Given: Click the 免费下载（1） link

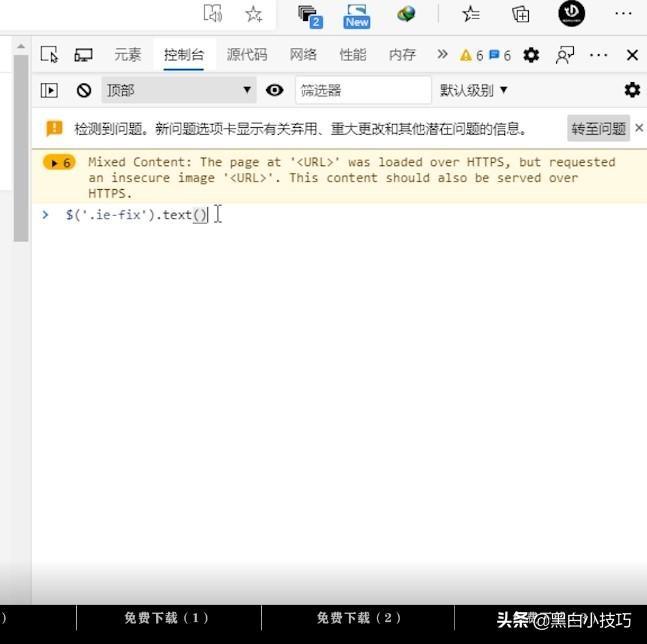Looking at the screenshot, I should pos(166,618).
